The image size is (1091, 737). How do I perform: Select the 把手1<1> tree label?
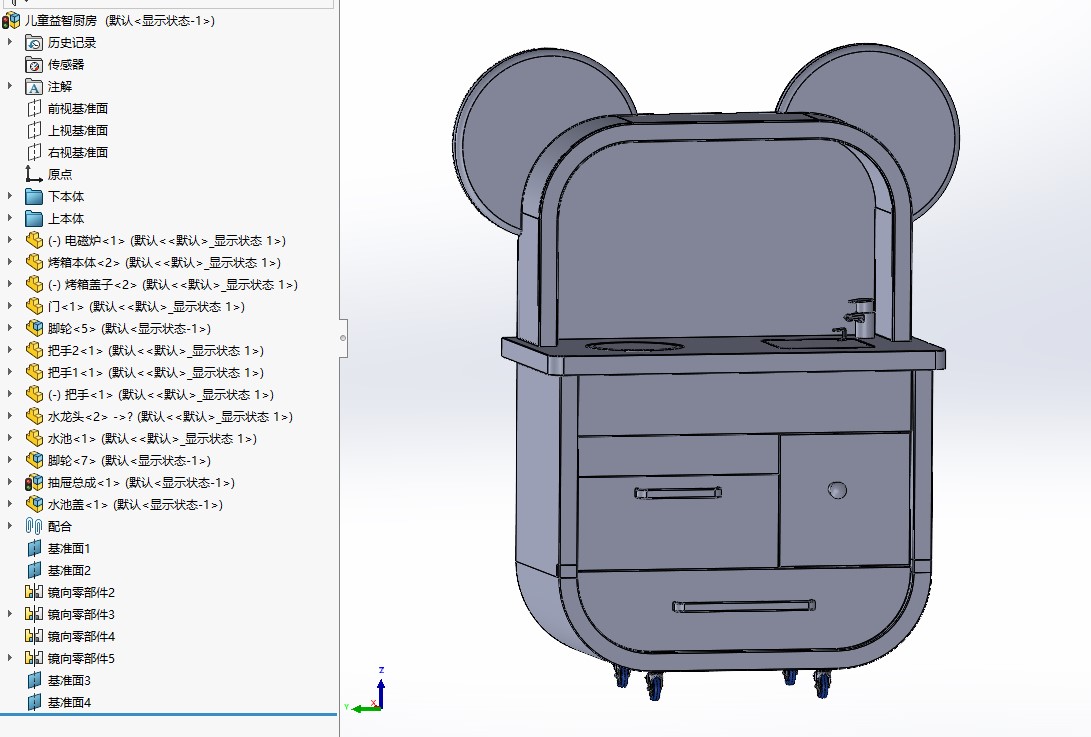pyautogui.click(x=156, y=373)
